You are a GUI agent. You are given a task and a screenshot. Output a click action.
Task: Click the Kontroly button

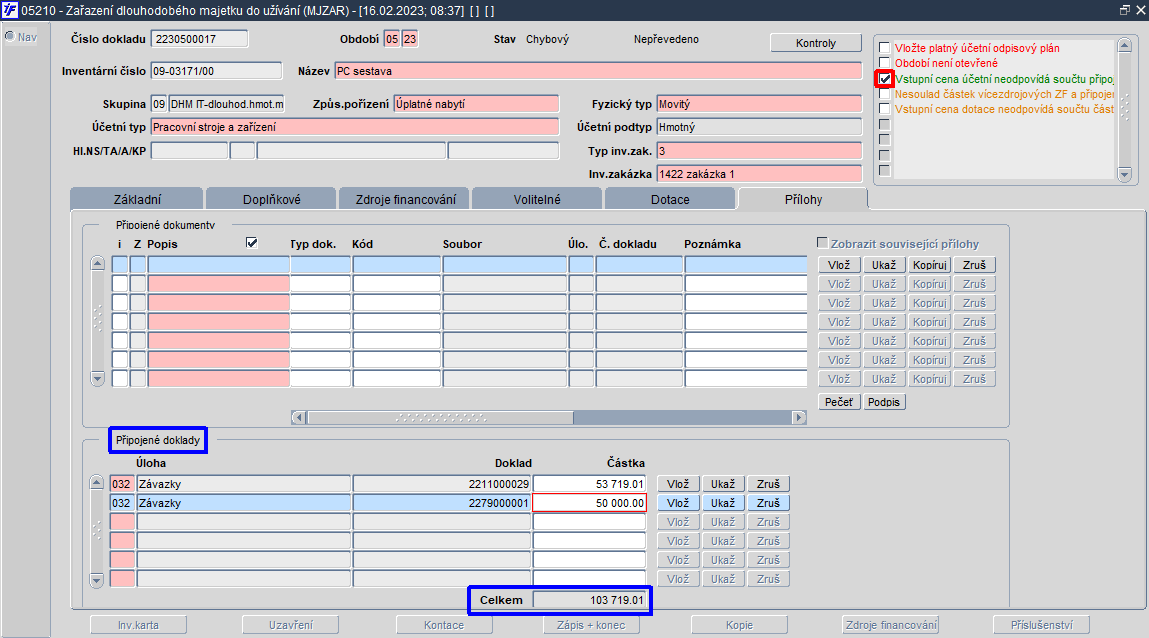(x=816, y=43)
